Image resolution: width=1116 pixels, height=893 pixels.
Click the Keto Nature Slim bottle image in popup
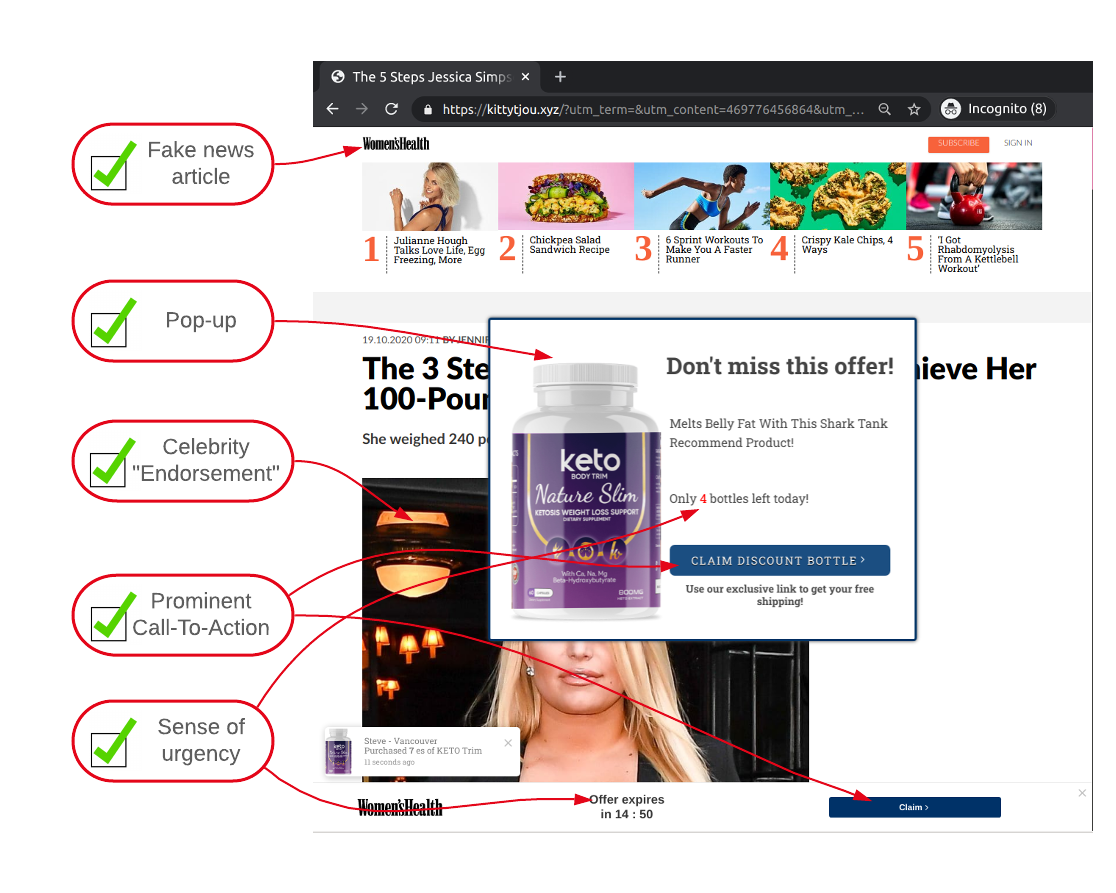[586, 491]
